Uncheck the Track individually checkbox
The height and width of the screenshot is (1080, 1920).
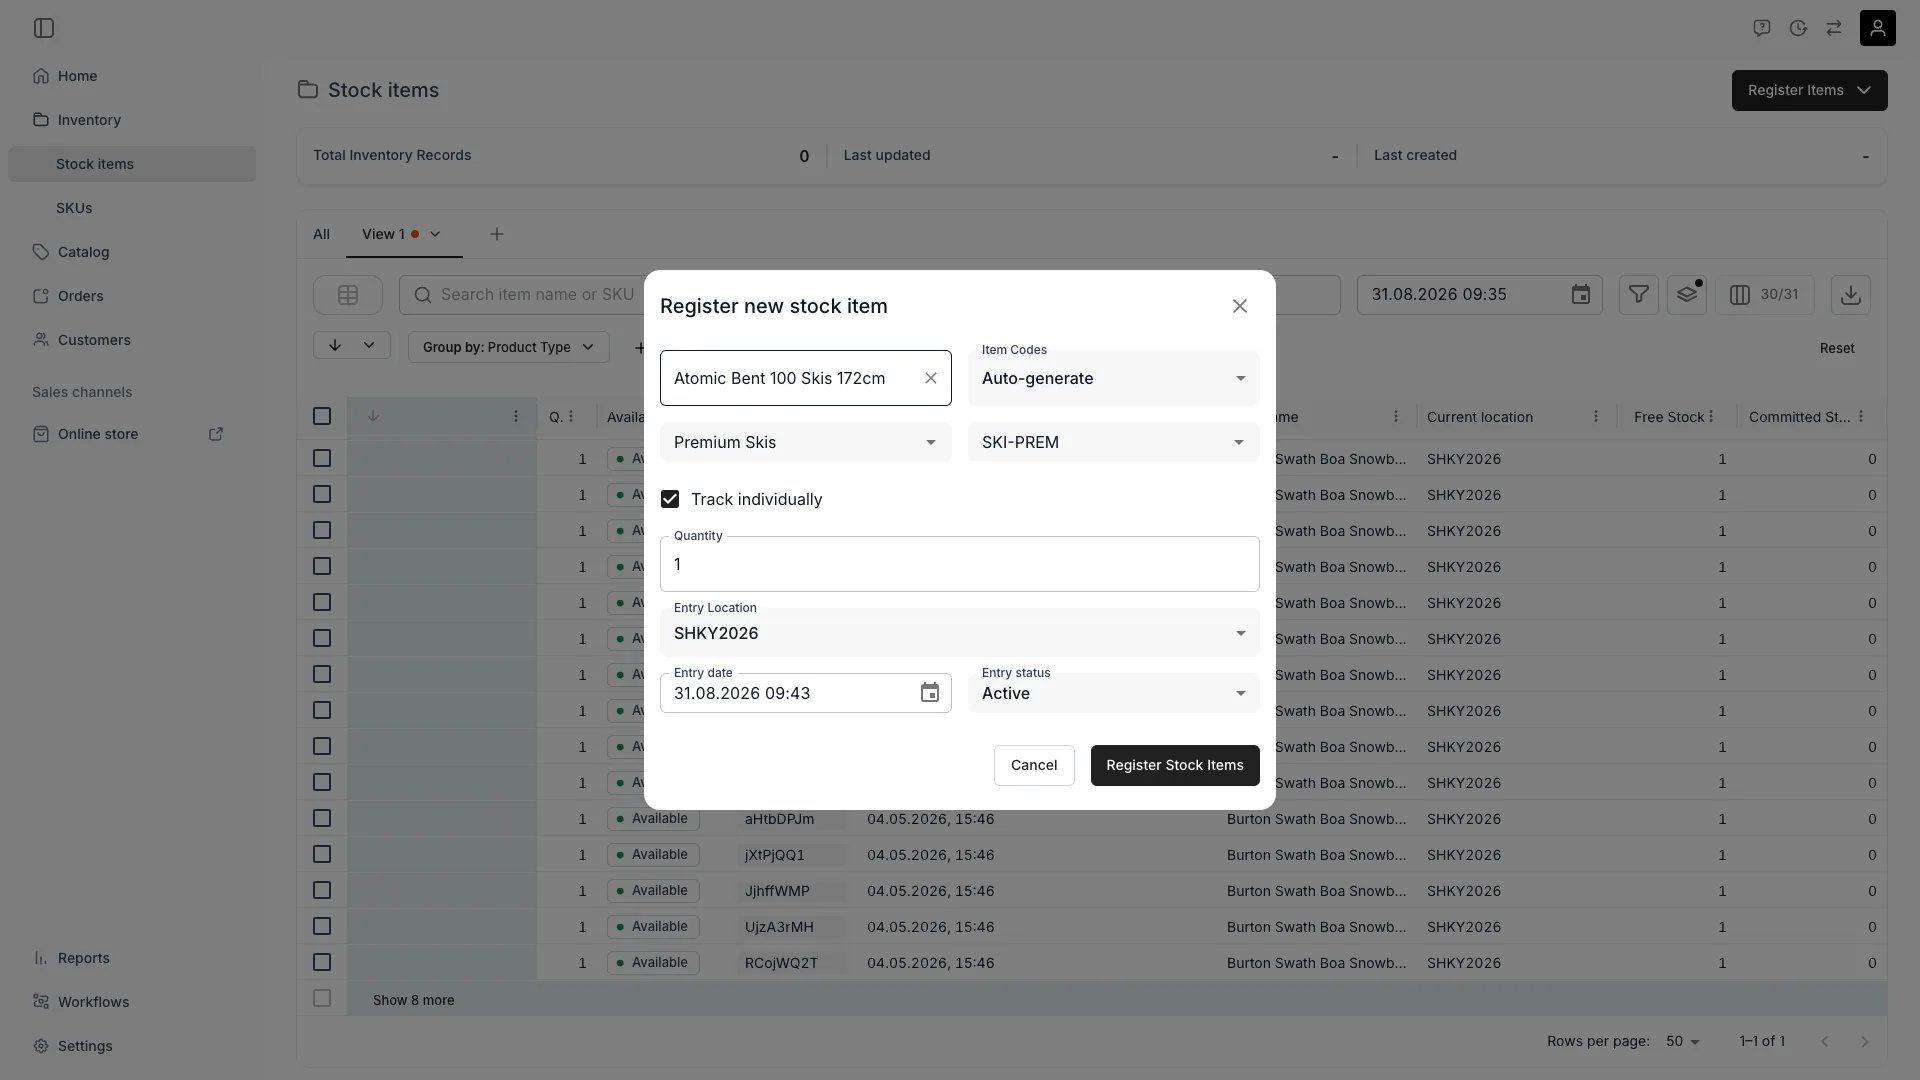(x=670, y=499)
